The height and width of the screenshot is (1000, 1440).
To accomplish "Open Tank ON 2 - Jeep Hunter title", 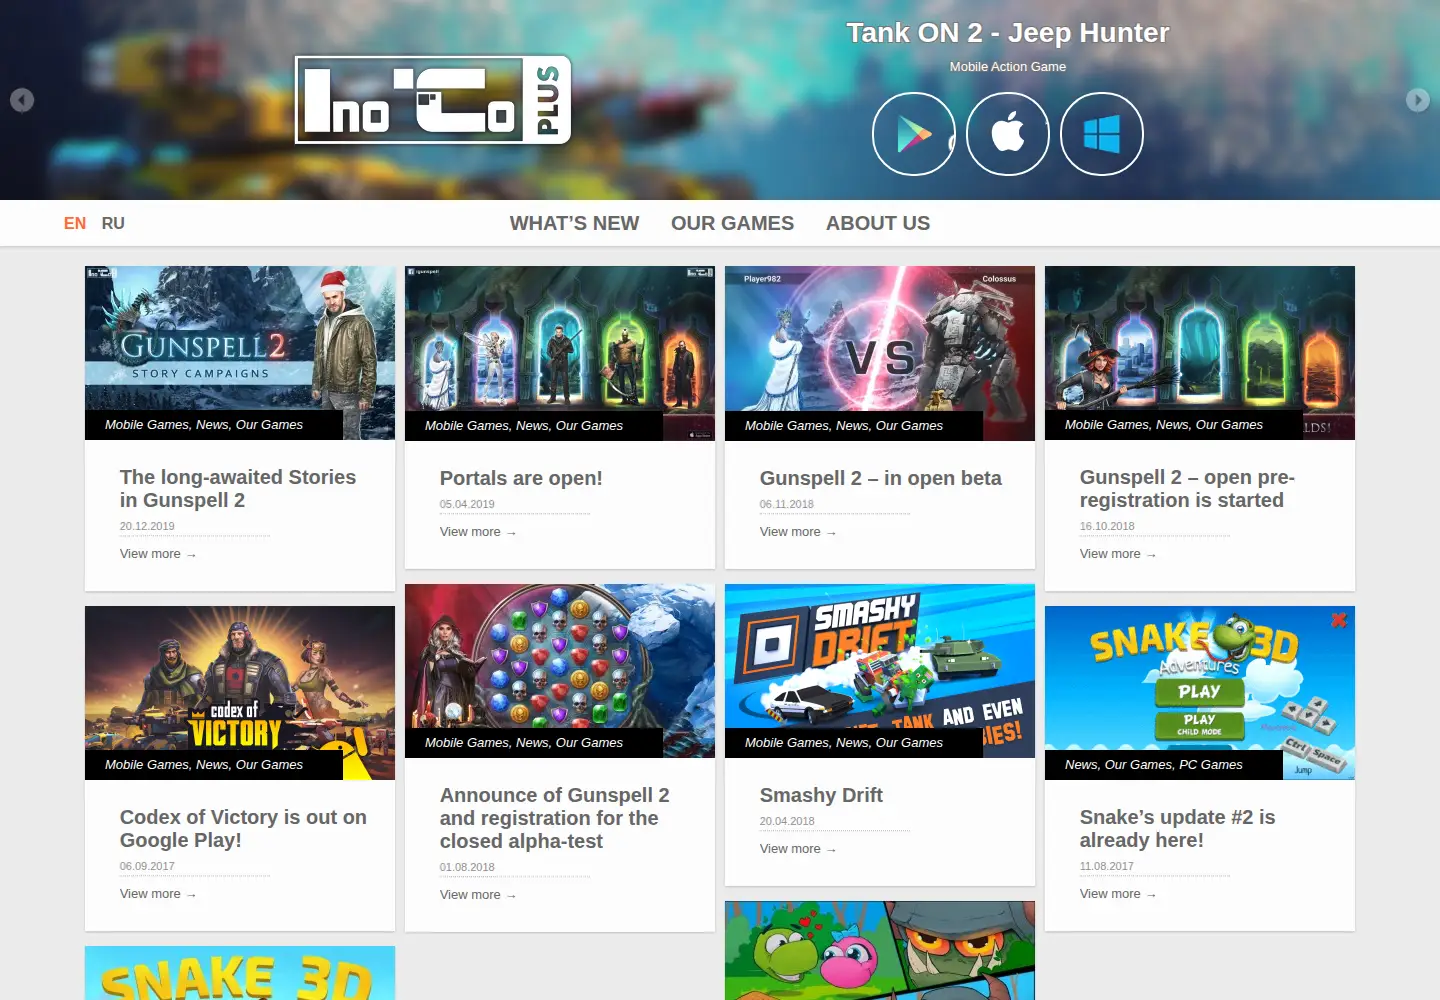I will [x=1008, y=33].
